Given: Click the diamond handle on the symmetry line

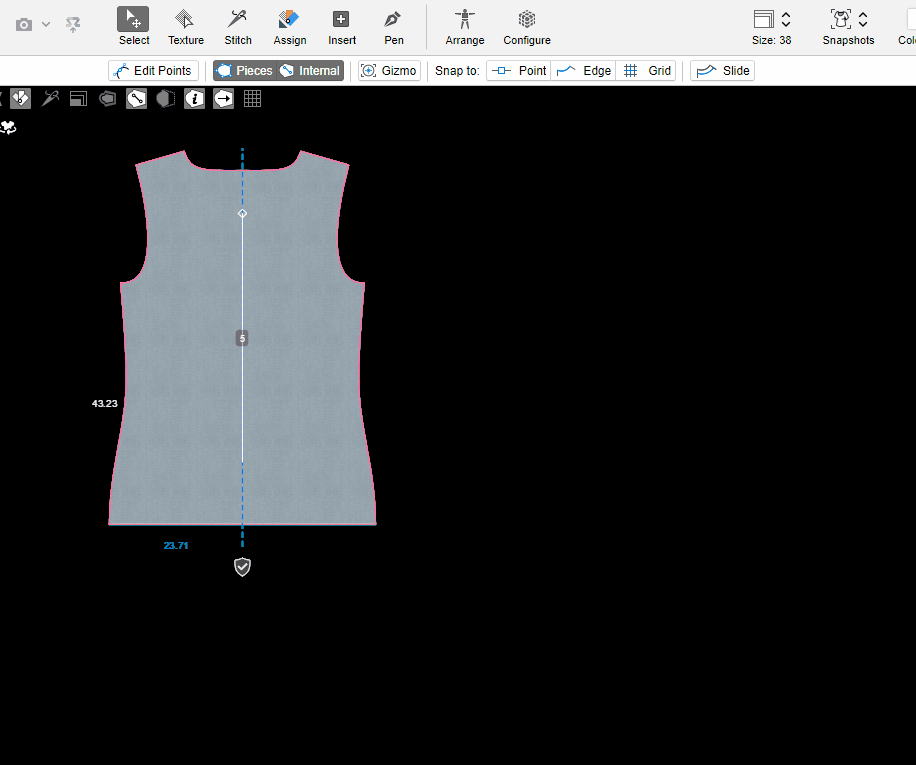Looking at the screenshot, I should [242, 214].
